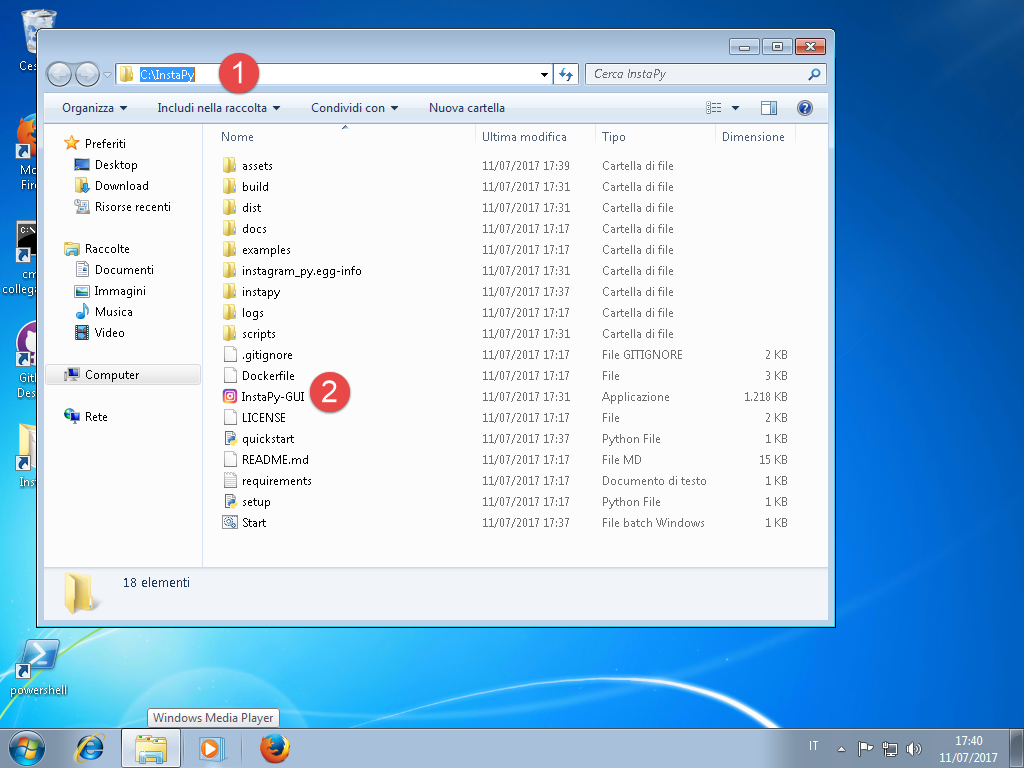Viewport: 1024px width, 768px height.
Task: Select the scripts folder icon
Action: point(229,333)
